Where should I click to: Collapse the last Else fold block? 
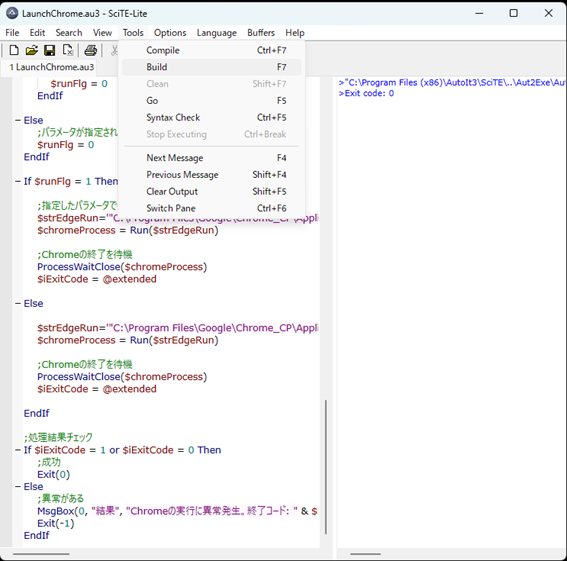click(x=18, y=487)
